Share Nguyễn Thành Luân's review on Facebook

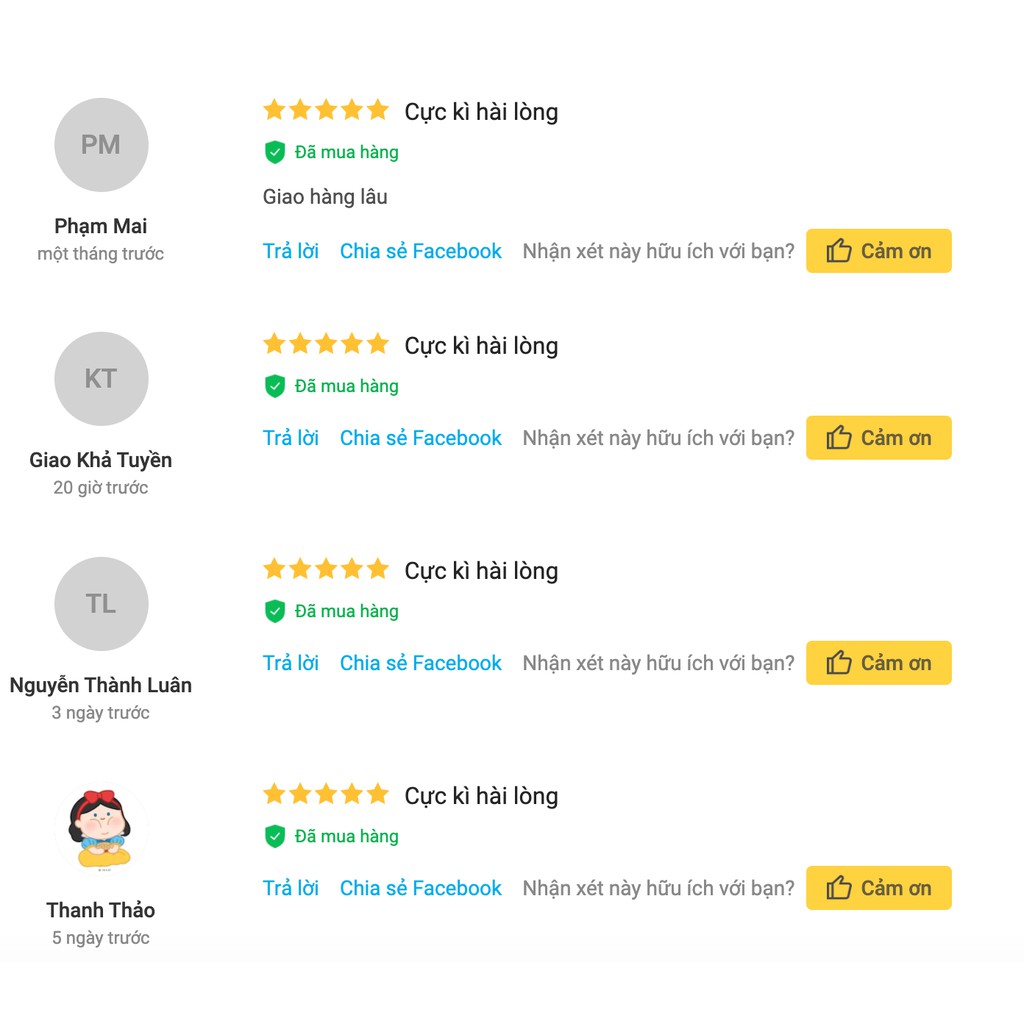[x=420, y=663]
